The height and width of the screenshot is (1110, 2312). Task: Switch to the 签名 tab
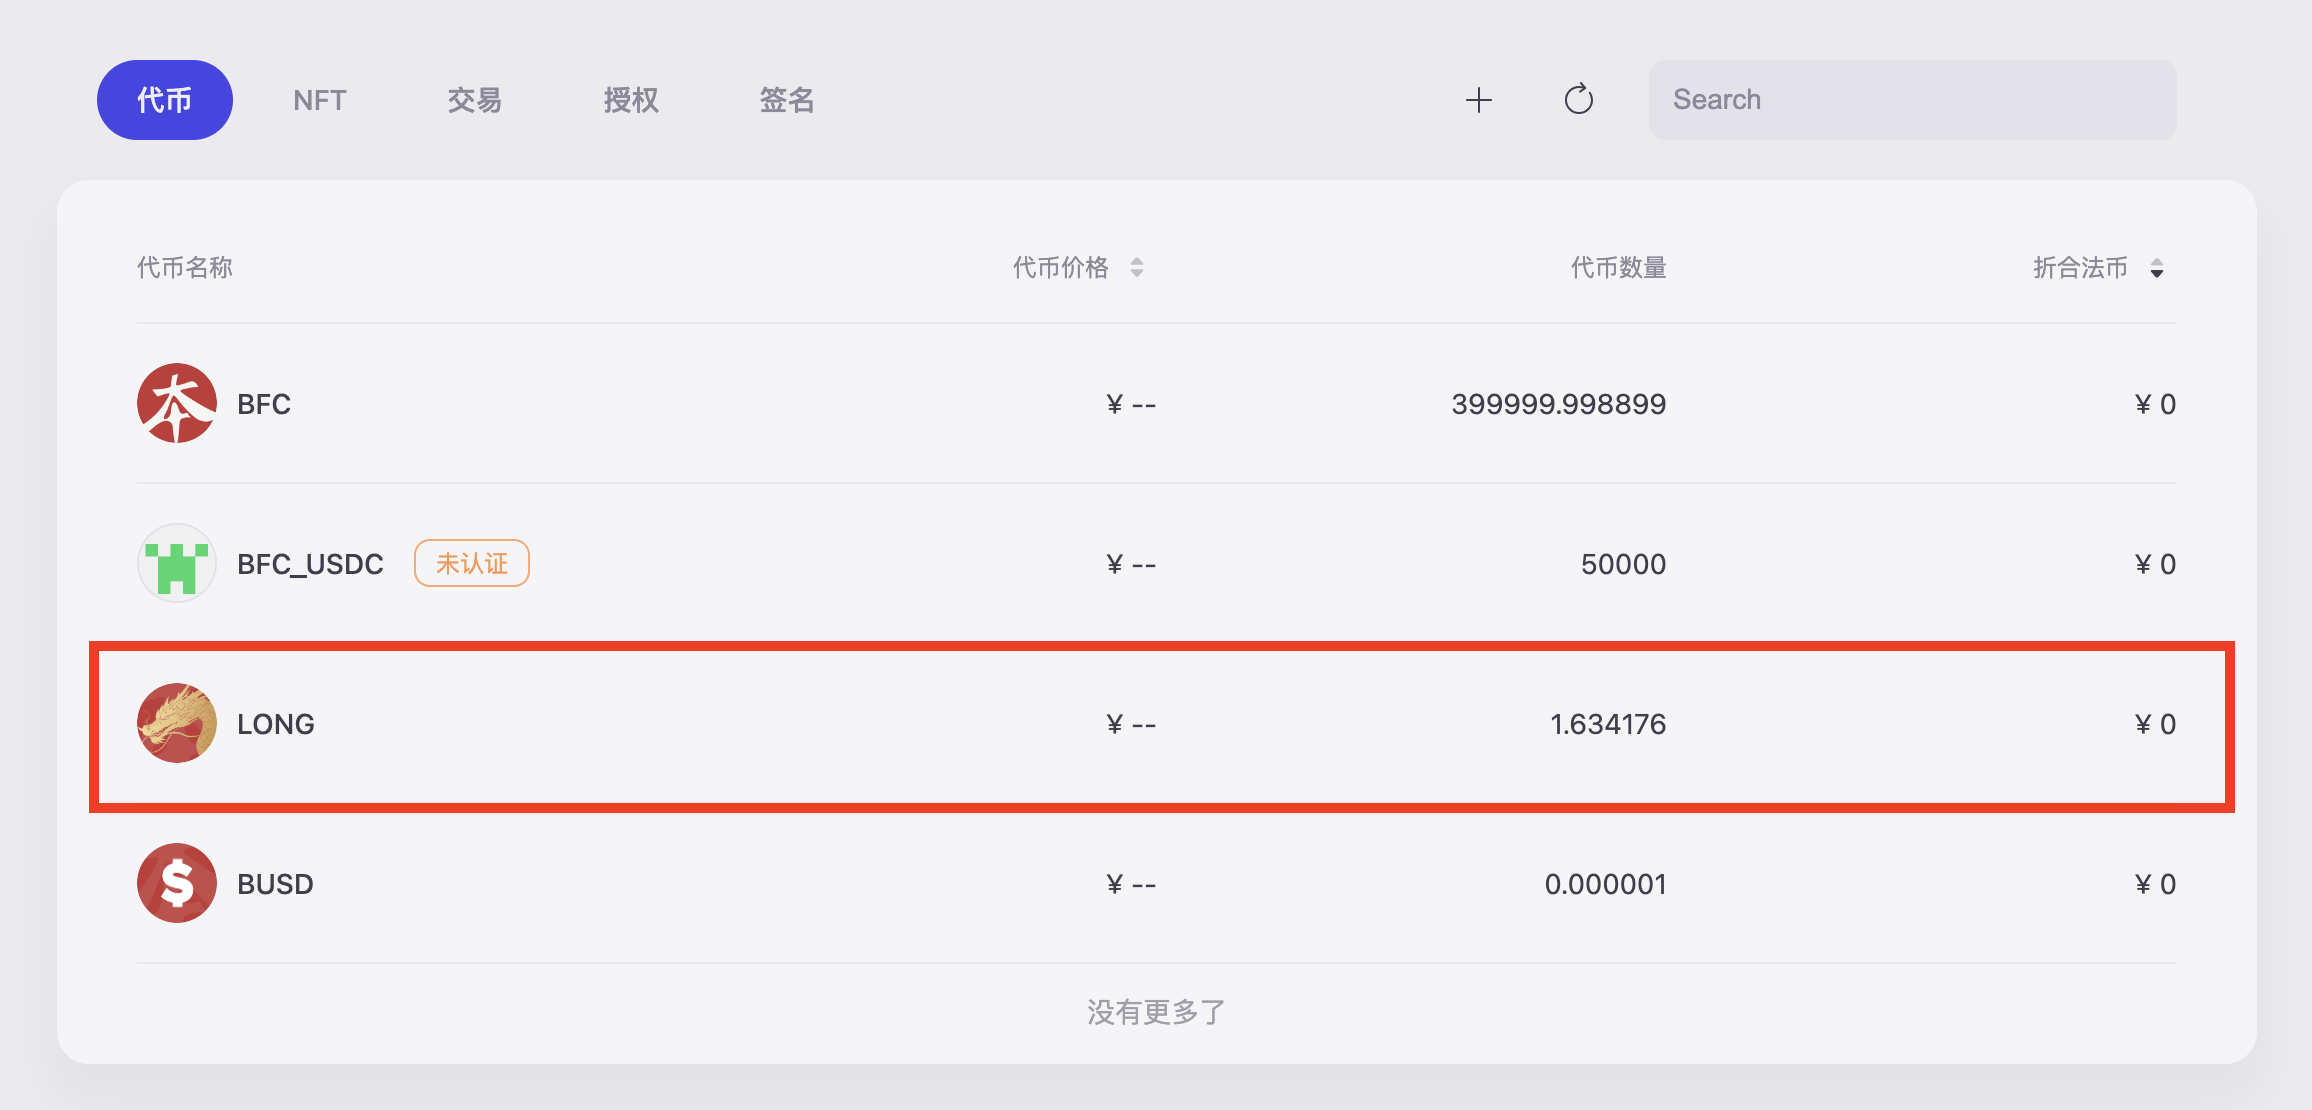[x=787, y=100]
